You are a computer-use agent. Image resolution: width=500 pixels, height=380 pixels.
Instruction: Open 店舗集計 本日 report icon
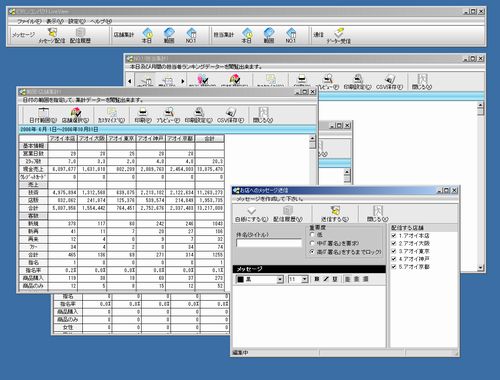[147, 35]
